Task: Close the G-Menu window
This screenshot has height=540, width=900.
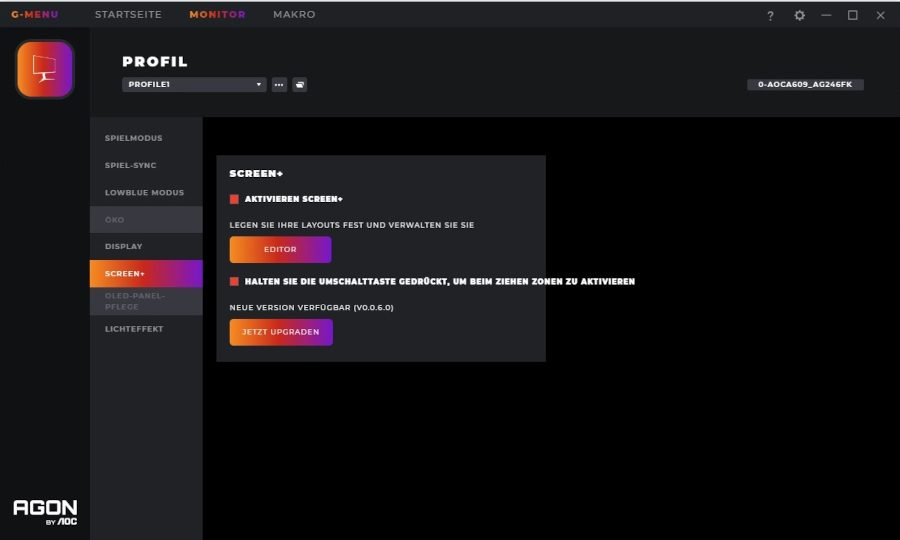Action: 880,15
